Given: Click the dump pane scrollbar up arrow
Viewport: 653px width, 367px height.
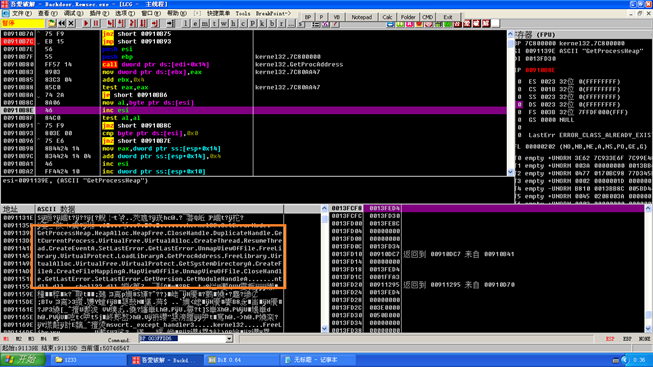Looking at the screenshot, I should 324,208.
